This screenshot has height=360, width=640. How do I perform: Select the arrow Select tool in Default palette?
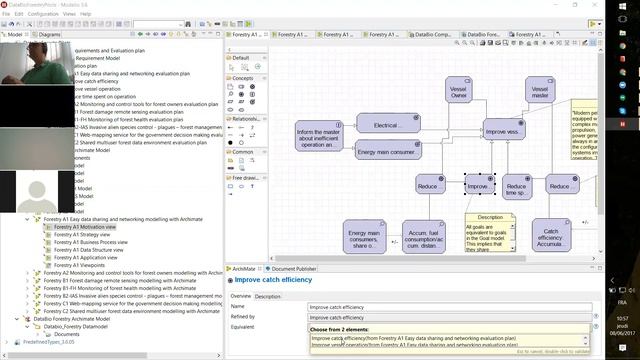[x=231, y=67]
